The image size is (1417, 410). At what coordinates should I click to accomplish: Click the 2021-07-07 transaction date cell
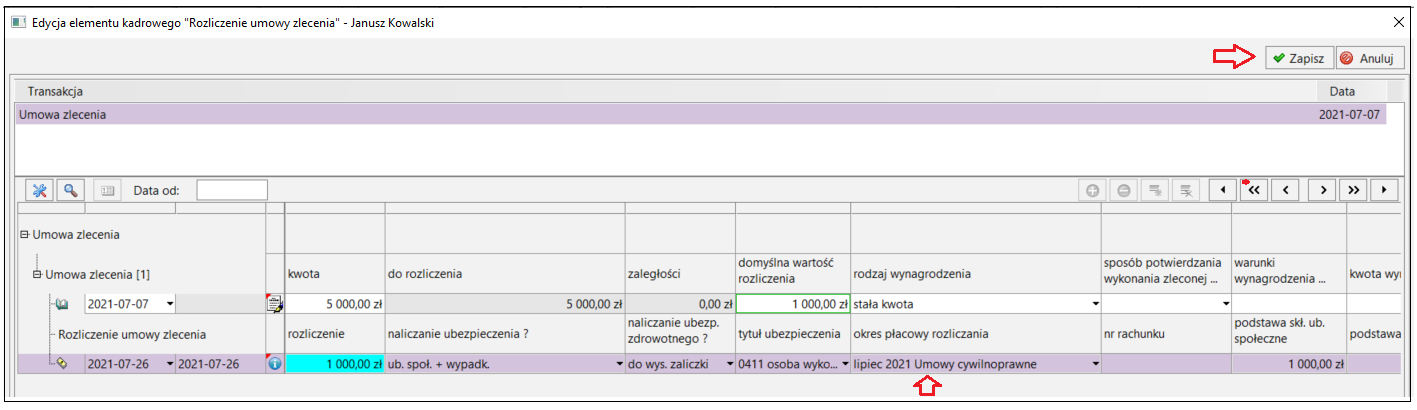(x=1350, y=115)
